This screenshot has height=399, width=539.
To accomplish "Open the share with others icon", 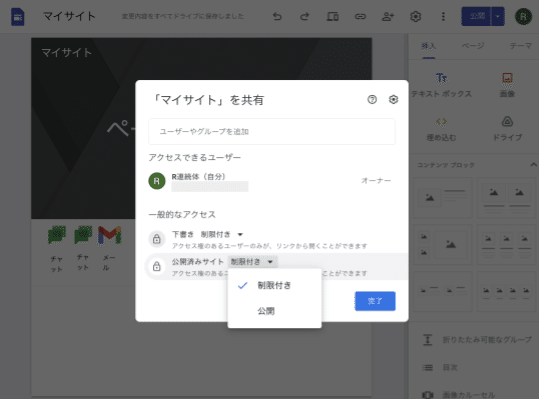I will pyautogui.click(x=388, y=16).
